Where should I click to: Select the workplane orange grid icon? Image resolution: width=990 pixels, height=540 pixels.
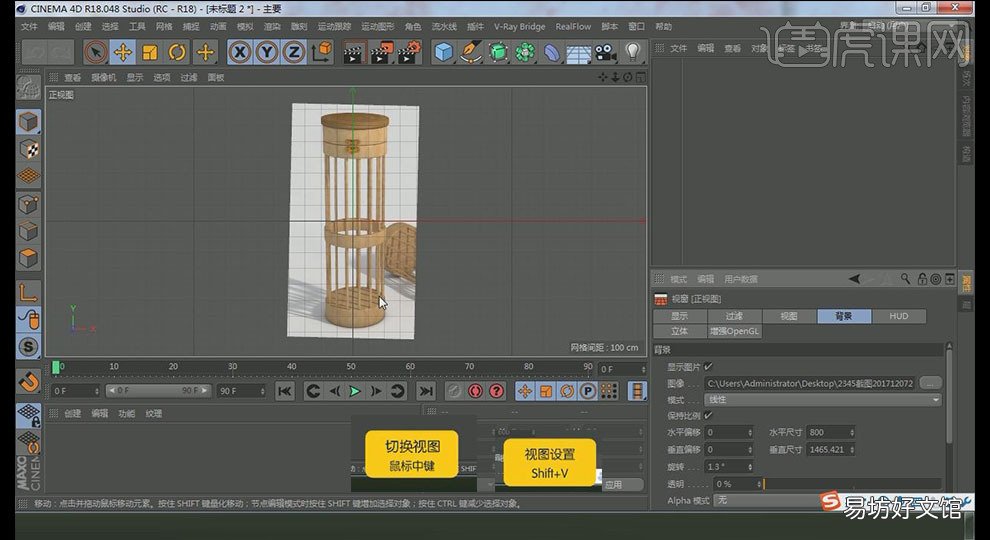point(28,176)
